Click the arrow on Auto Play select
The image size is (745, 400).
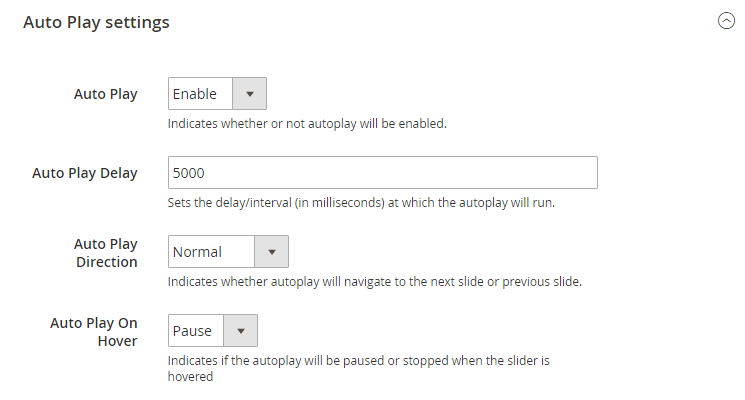(x=249, y=94)
